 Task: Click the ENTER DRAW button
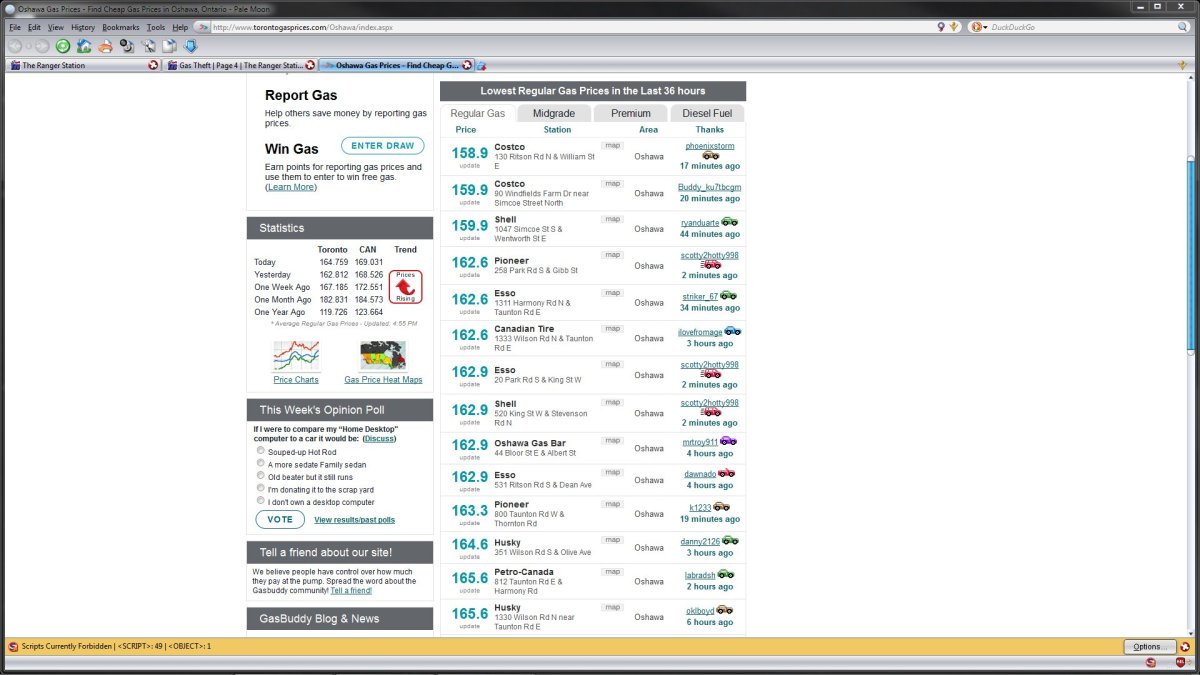pyautogui.click(x=382, y=146)
